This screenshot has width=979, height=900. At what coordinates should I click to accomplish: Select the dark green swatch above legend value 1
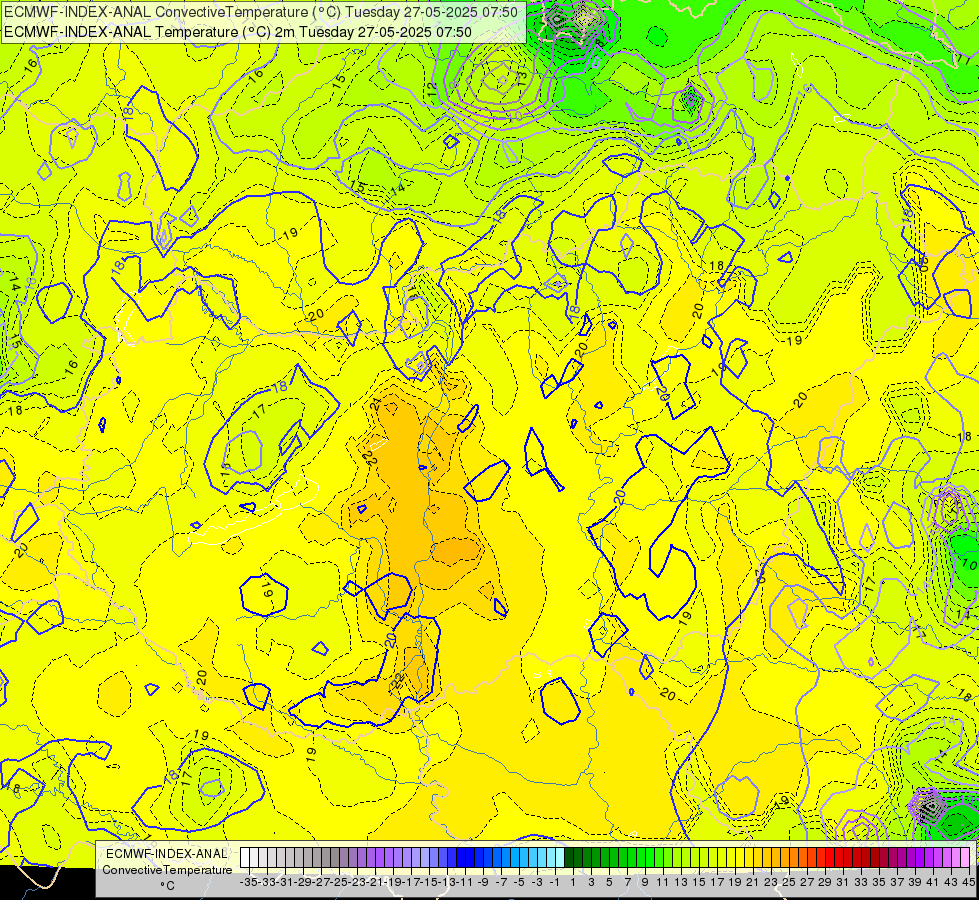pos(569,857)
